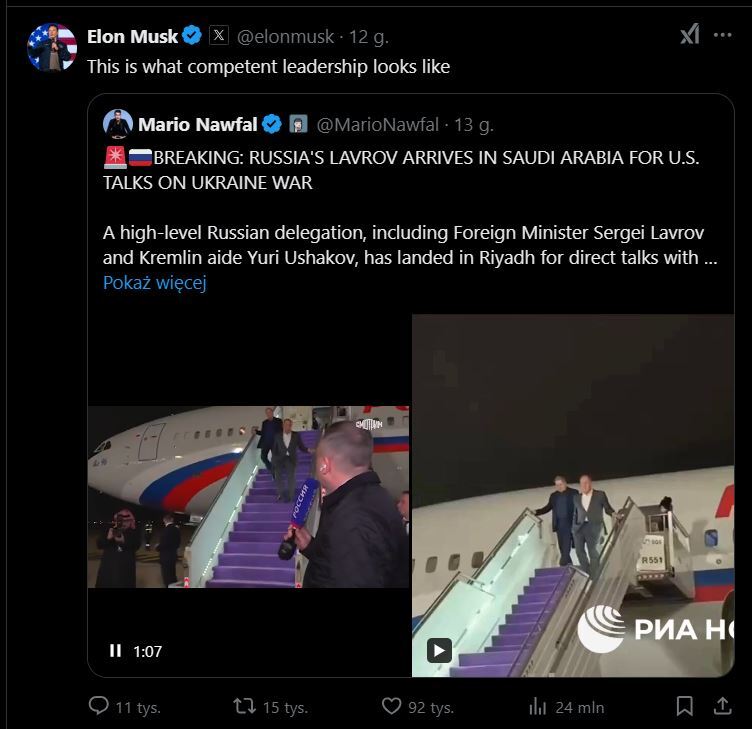Screen dimensions: 752x729
Task: Open Grok explain-this-post icon
Action: [690, 35]
